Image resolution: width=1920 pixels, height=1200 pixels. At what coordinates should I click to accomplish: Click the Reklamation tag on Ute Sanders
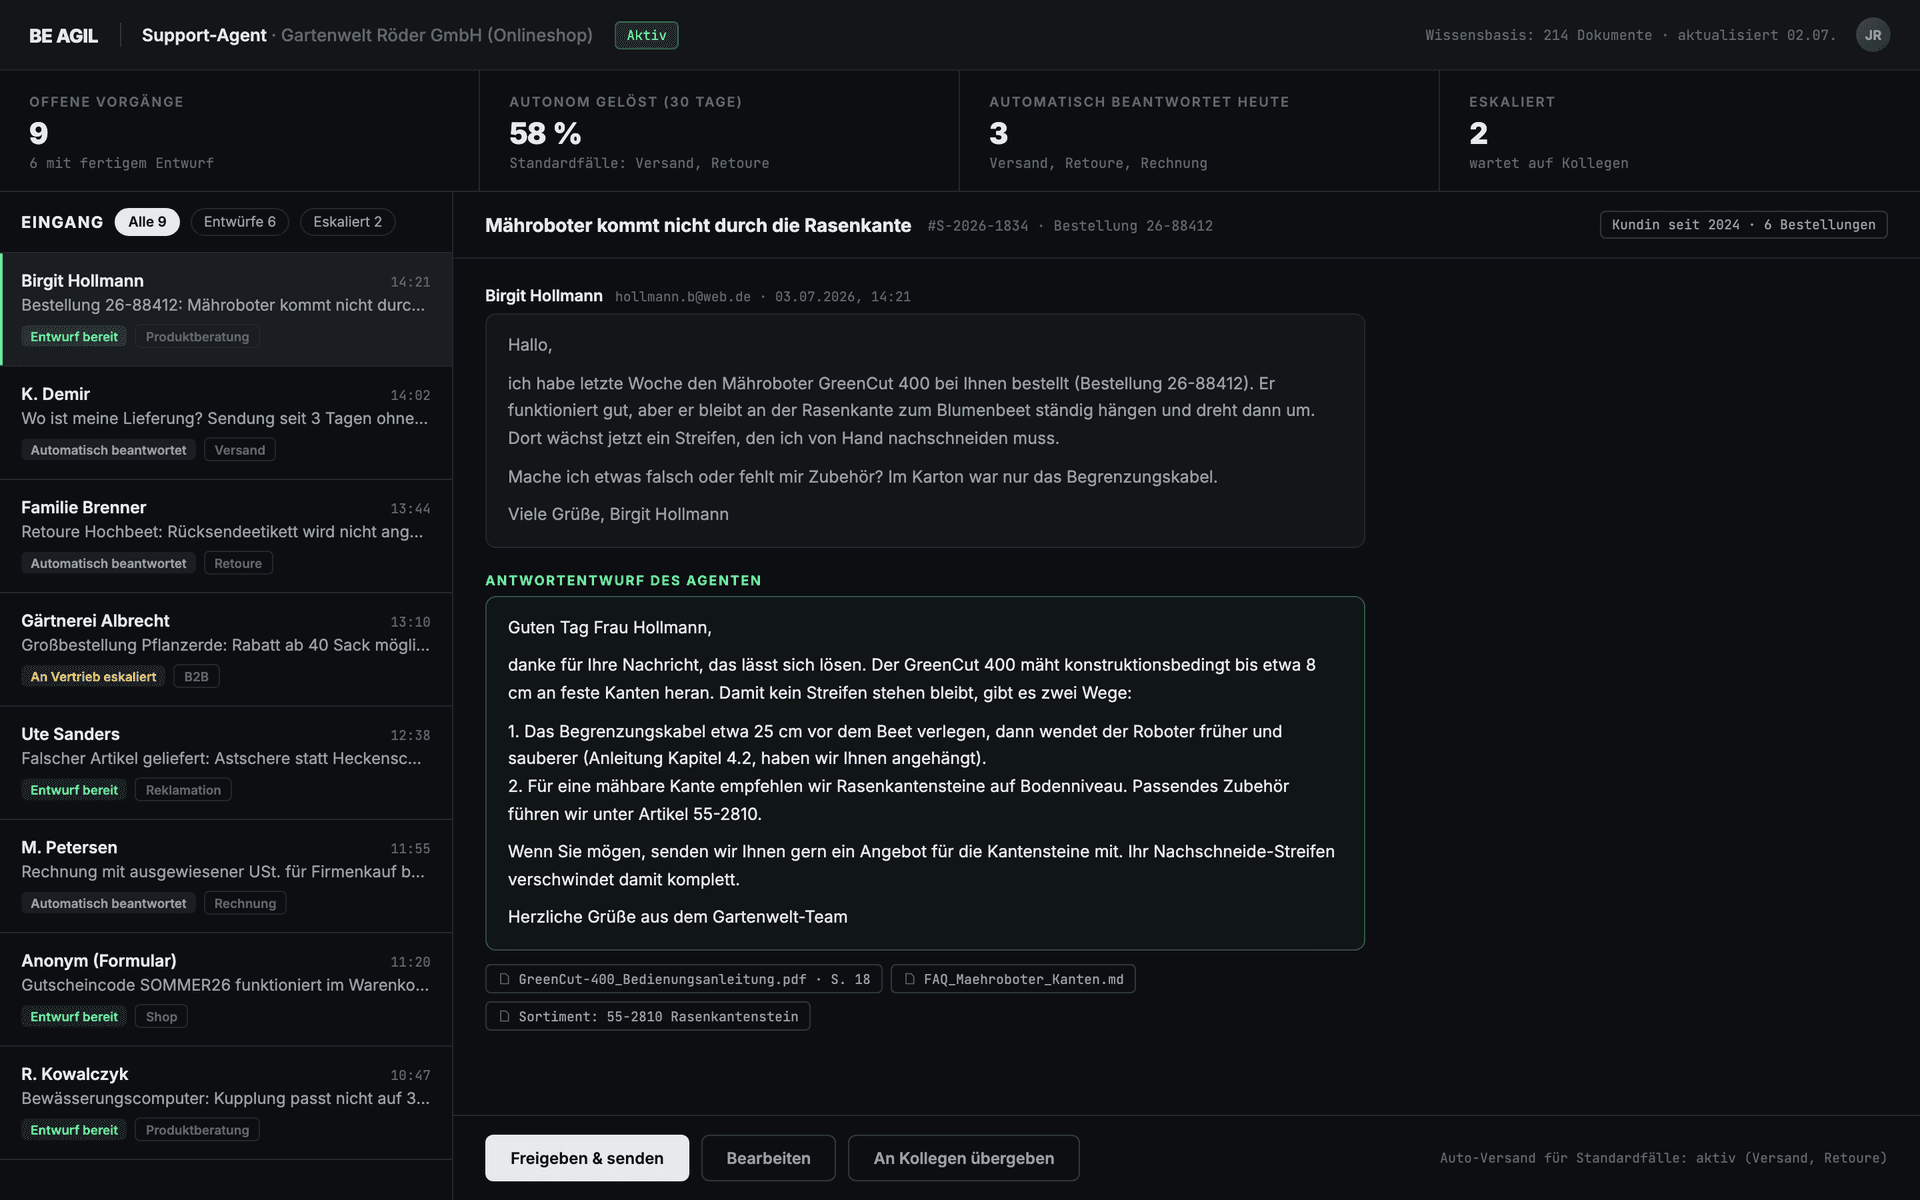coord(183,790)
